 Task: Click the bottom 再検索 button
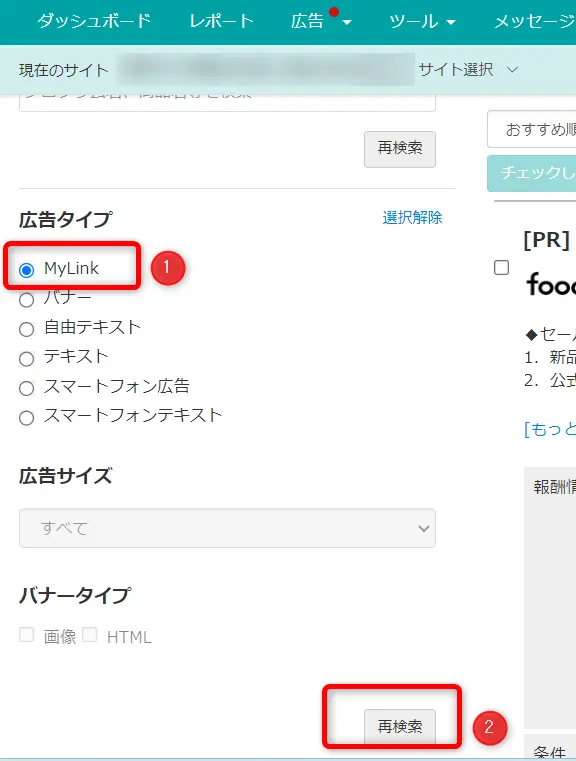400,727
